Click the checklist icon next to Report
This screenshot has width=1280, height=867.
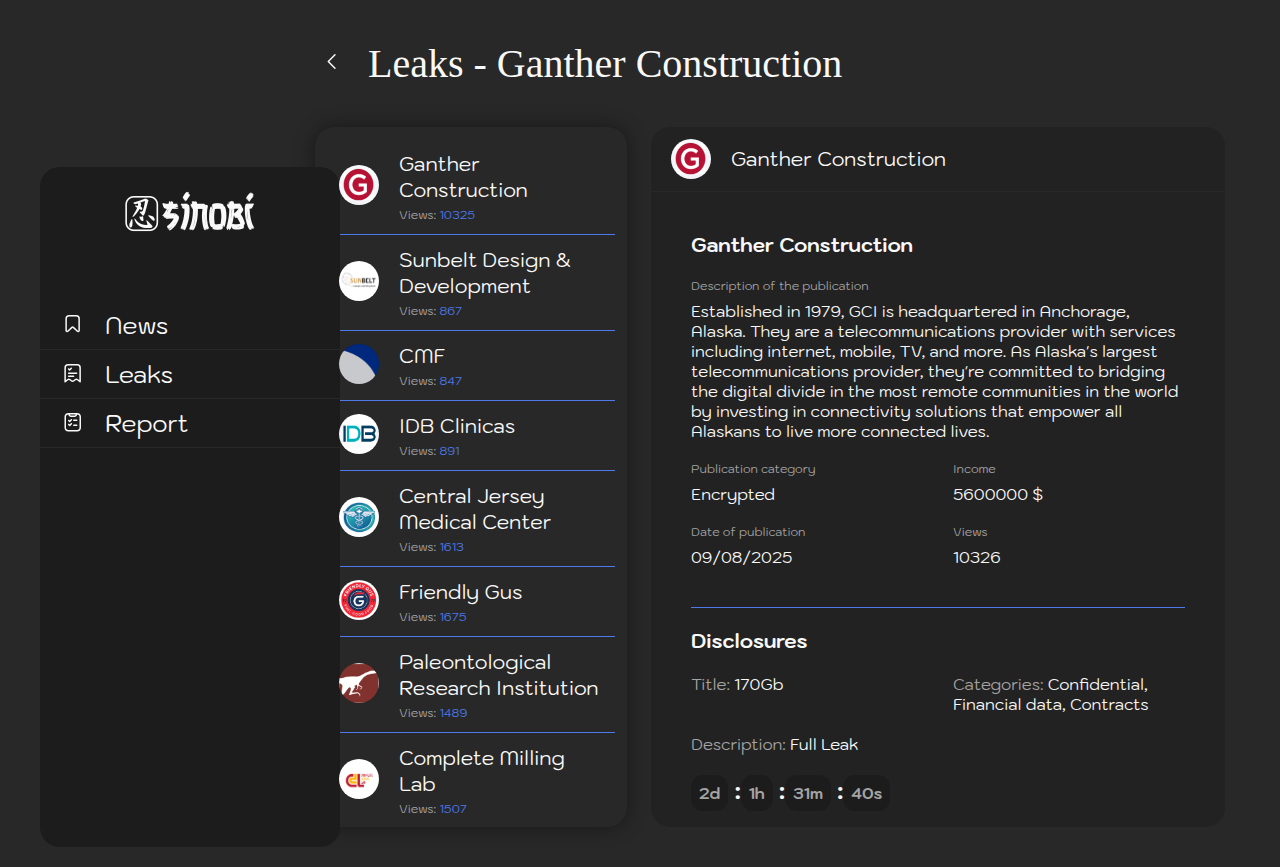tap(73, 423)
